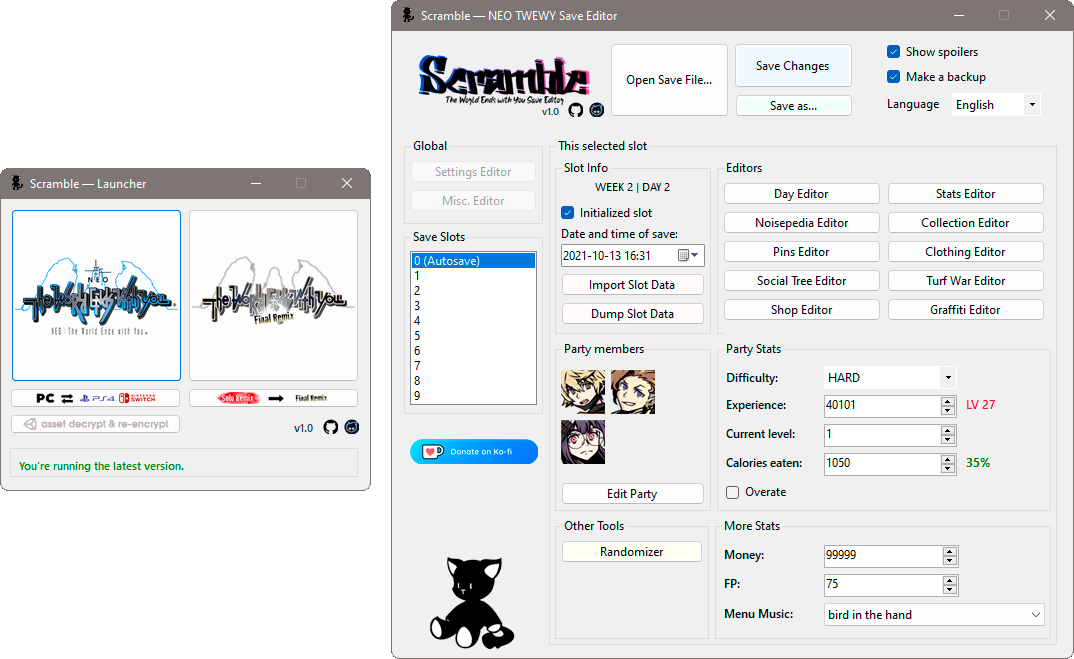Open the Clothing Editor
The height and width of the screenshot is (659, 1074).
pyautogui.click(x=966, y=251)
